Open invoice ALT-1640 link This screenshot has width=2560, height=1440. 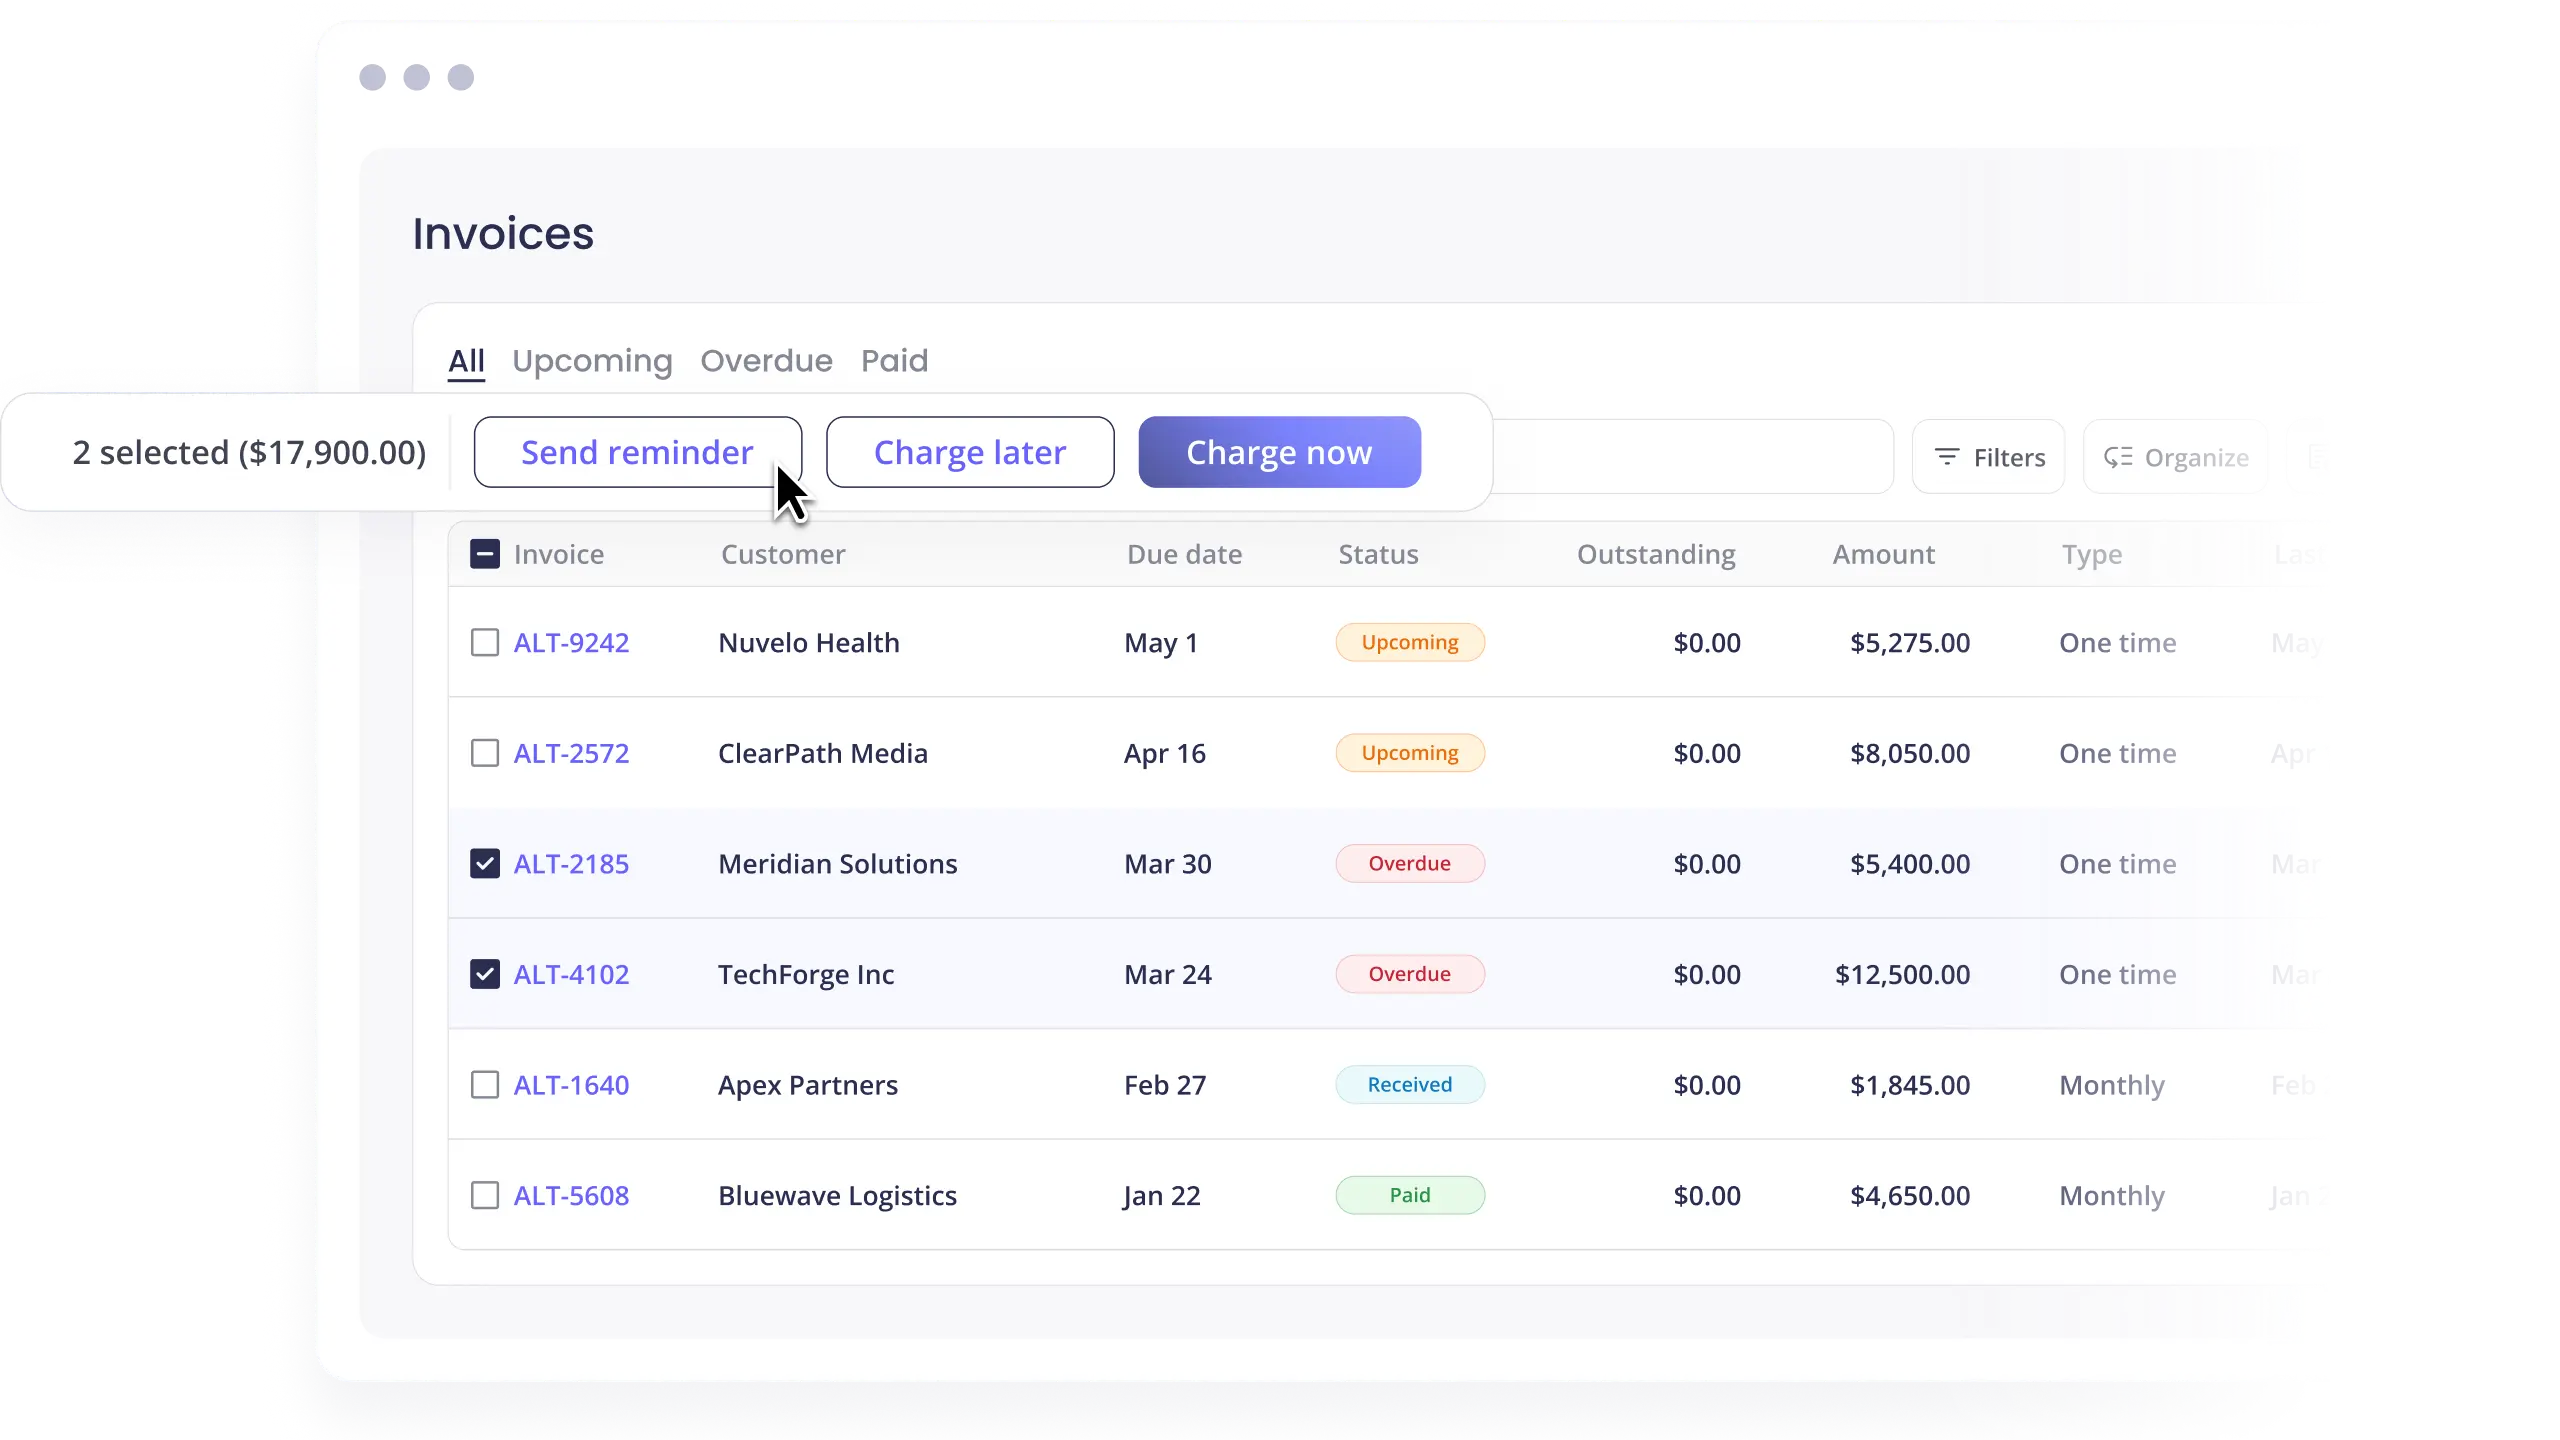571,1085
